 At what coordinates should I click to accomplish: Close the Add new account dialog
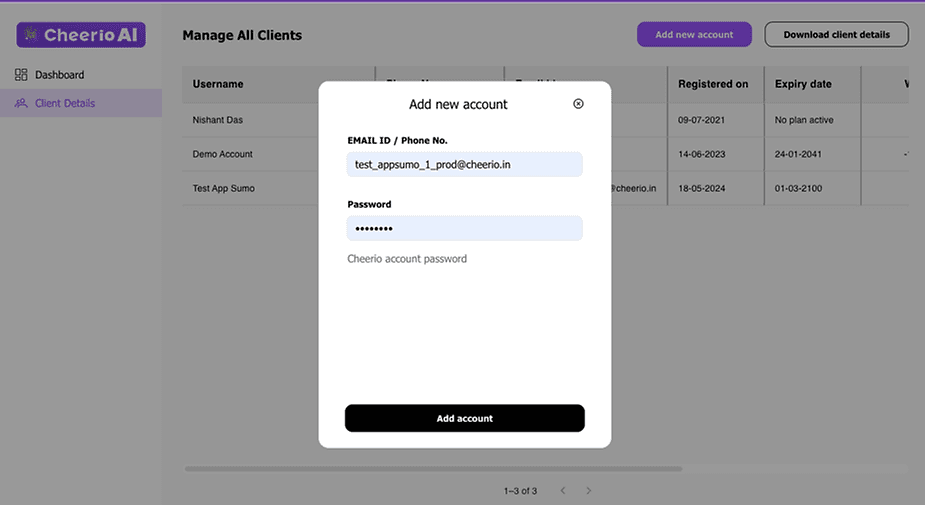578,104
